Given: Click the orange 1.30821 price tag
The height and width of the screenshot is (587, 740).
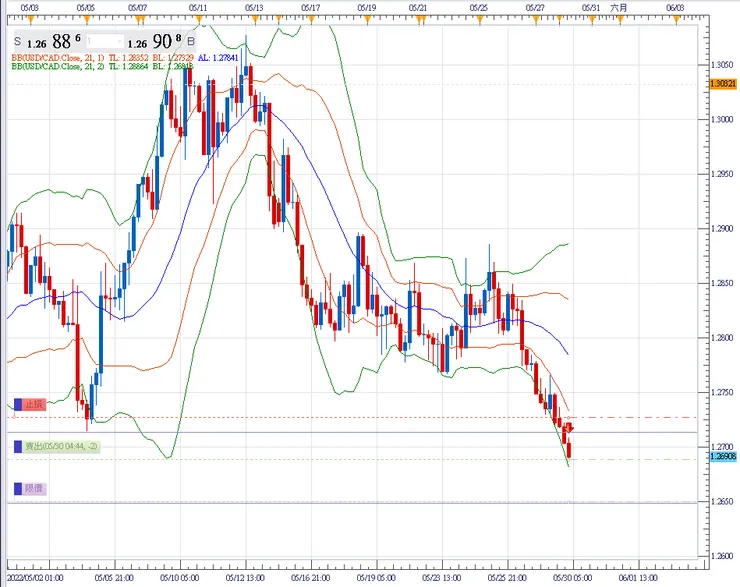Looking at the screenshot, I should [x=723, y=84].
